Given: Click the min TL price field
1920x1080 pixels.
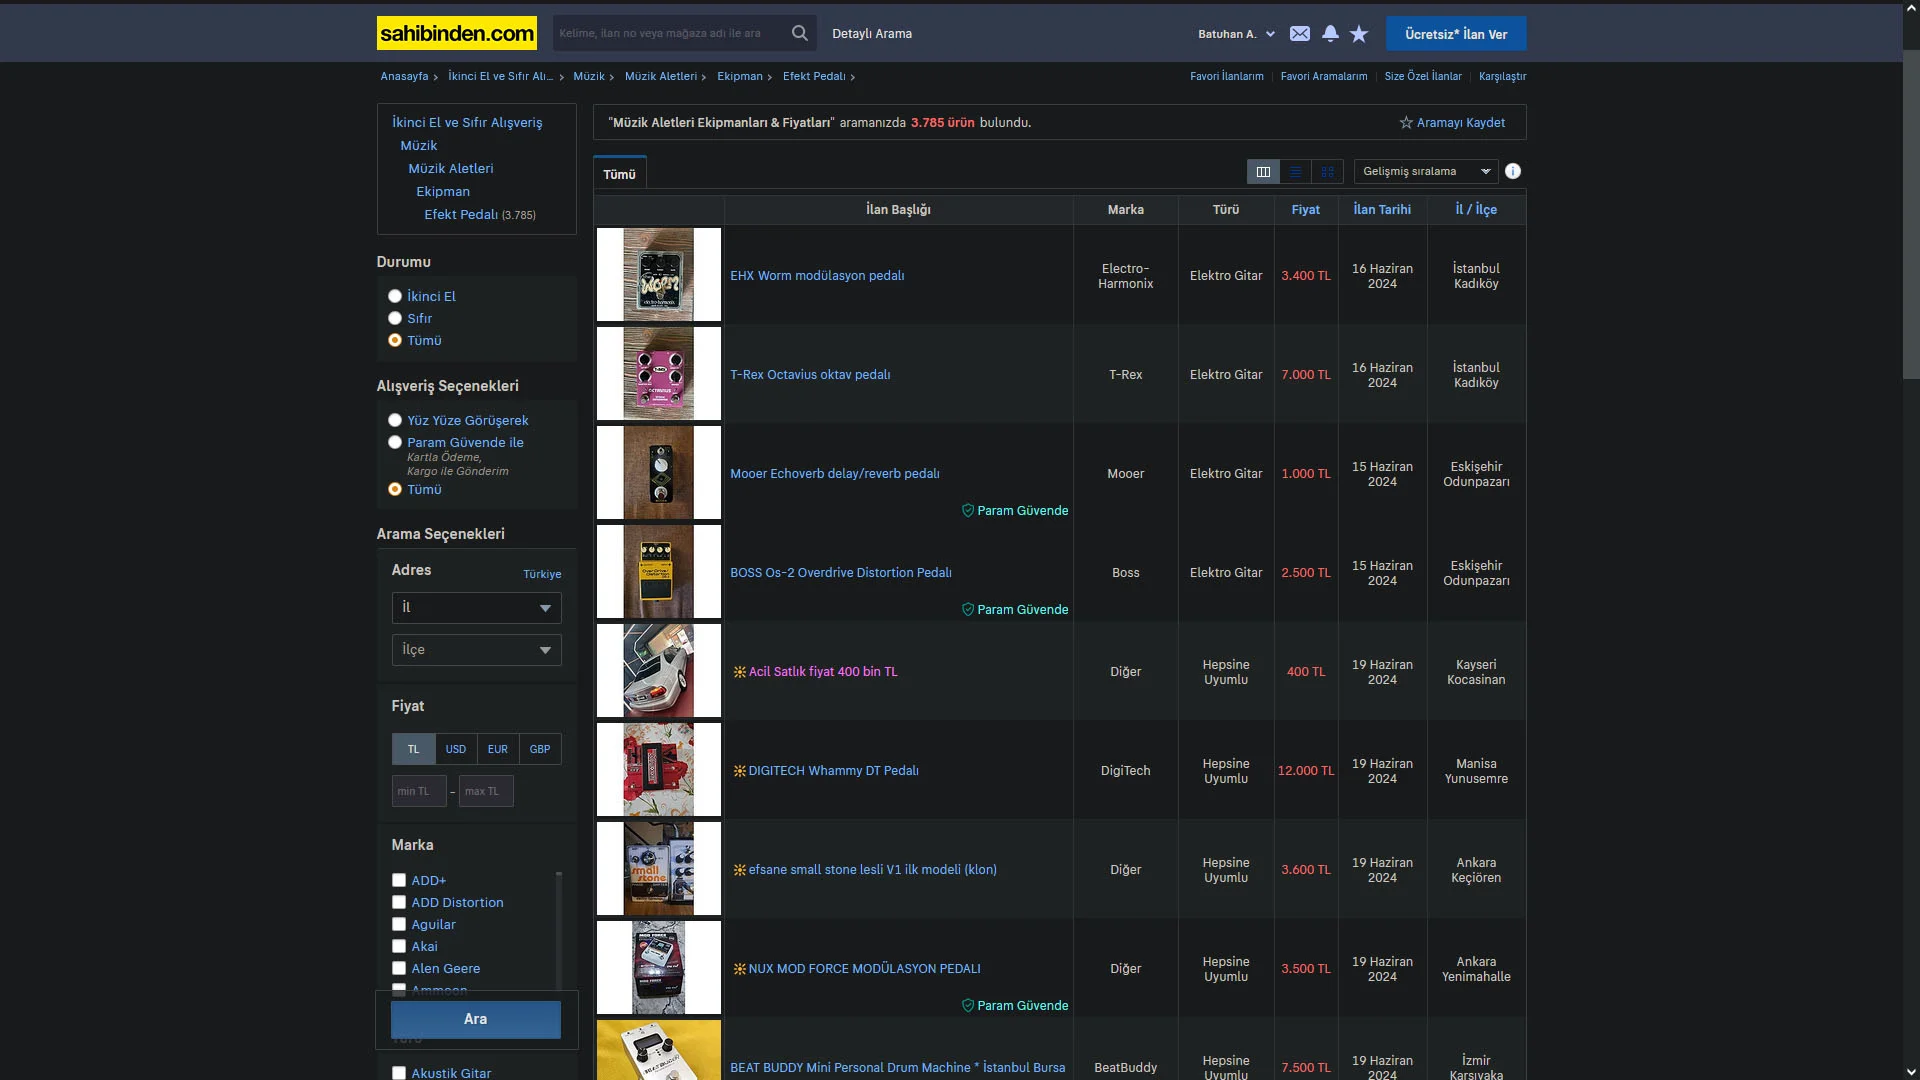Looking at the screenshot, I should (419, 791).
